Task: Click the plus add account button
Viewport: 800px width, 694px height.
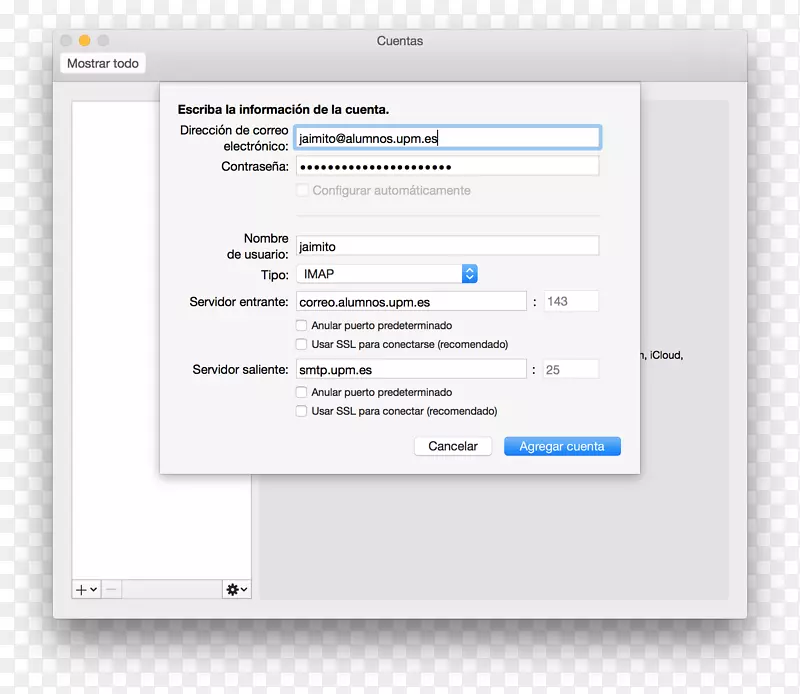Action: [86, 590]
